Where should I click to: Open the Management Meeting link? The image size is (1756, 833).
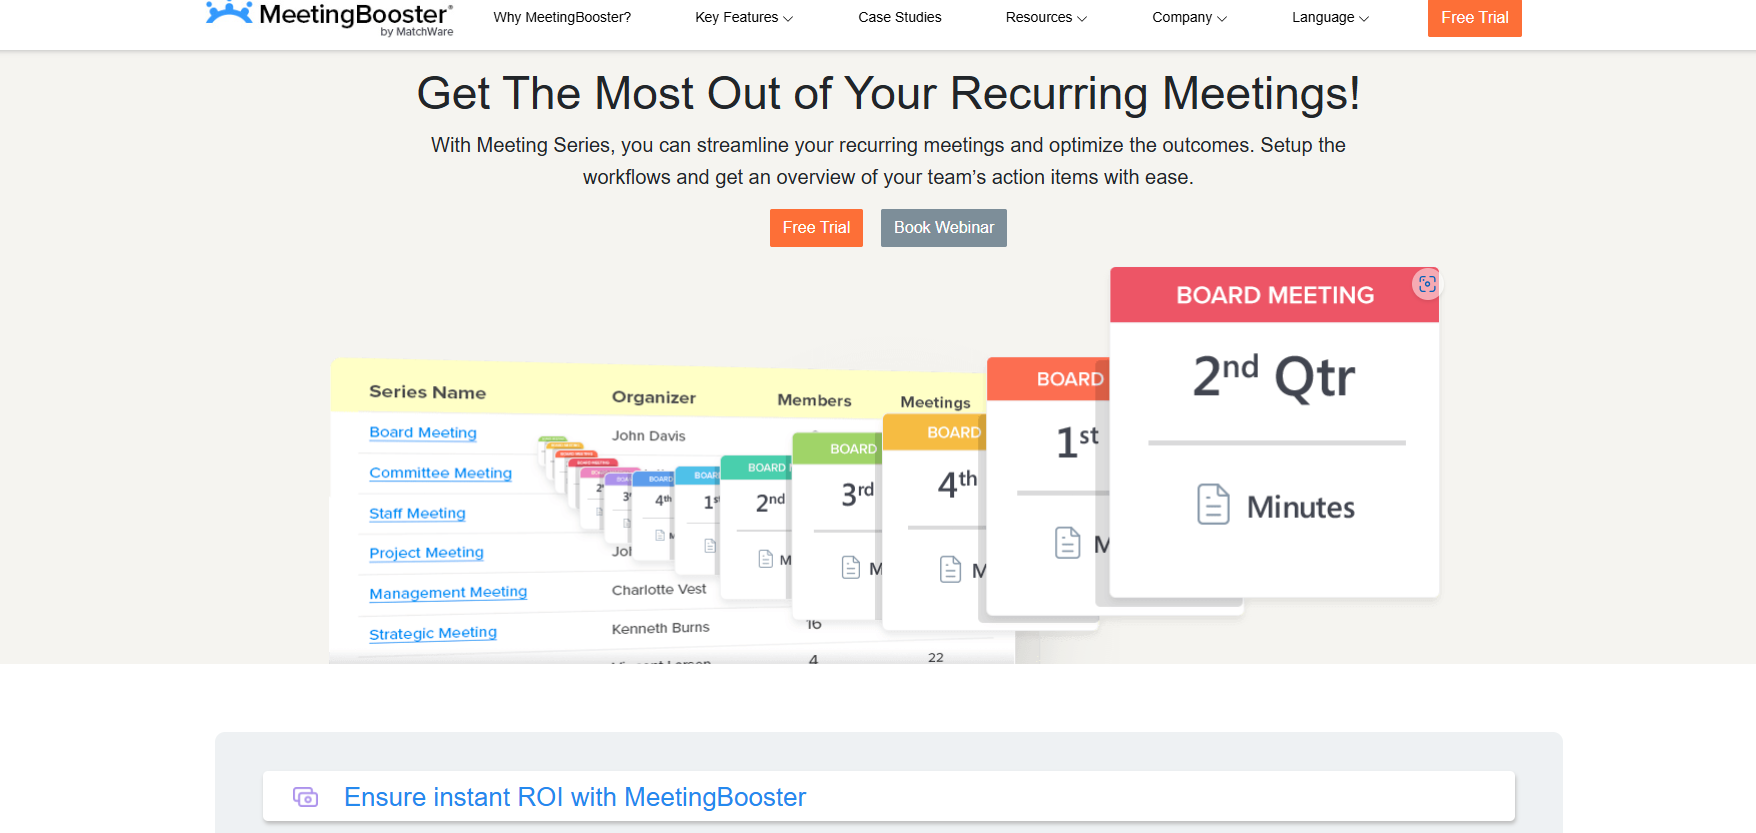(x=448, y=593)
